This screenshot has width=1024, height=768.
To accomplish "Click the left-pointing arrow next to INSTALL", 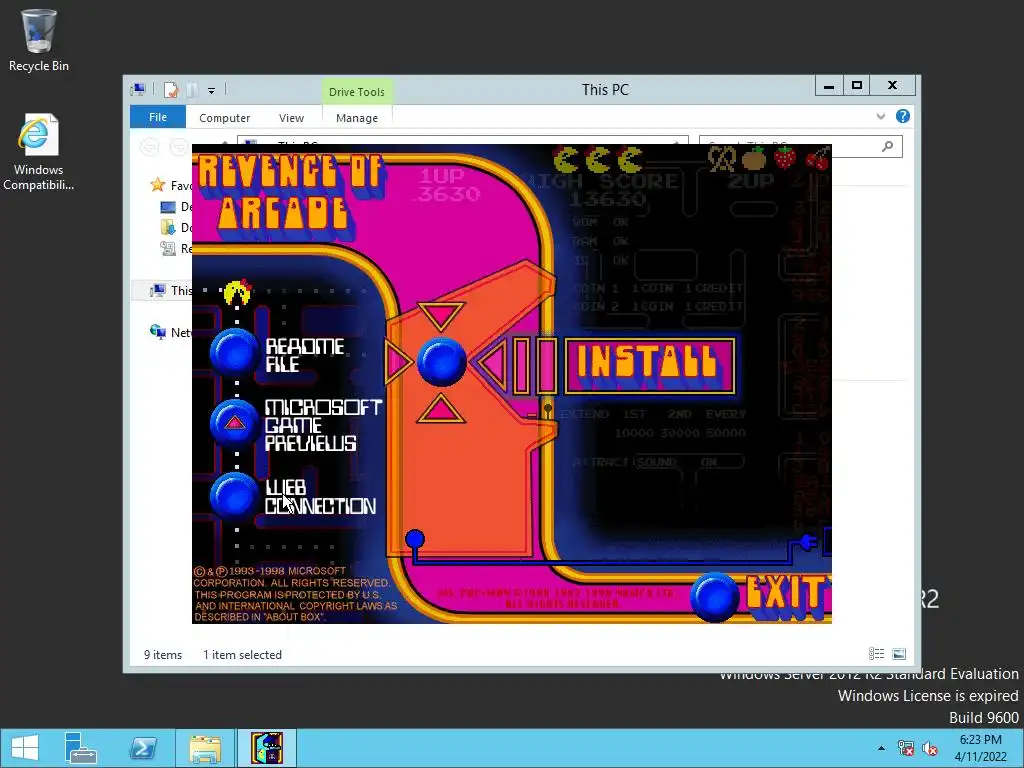I will pos(492,364).
